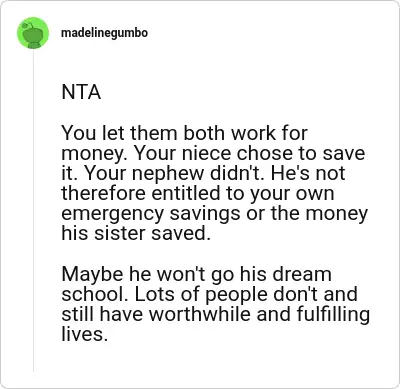
Task: Click the antenna on the Reddit snoo avatar
Action: point(26,25)
